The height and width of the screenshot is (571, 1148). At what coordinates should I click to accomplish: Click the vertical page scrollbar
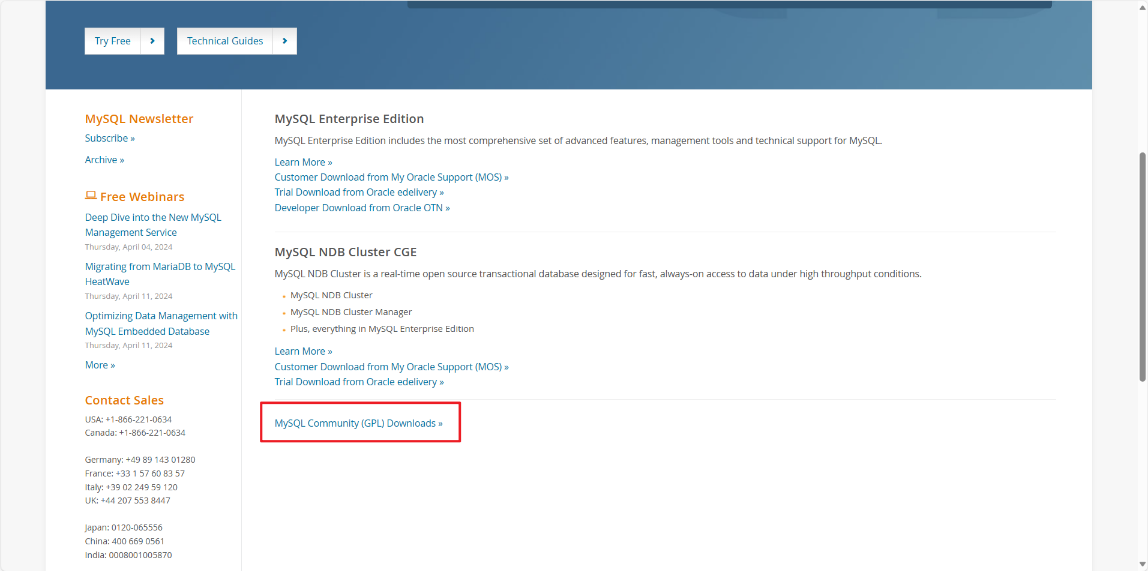pos(1142,267)
